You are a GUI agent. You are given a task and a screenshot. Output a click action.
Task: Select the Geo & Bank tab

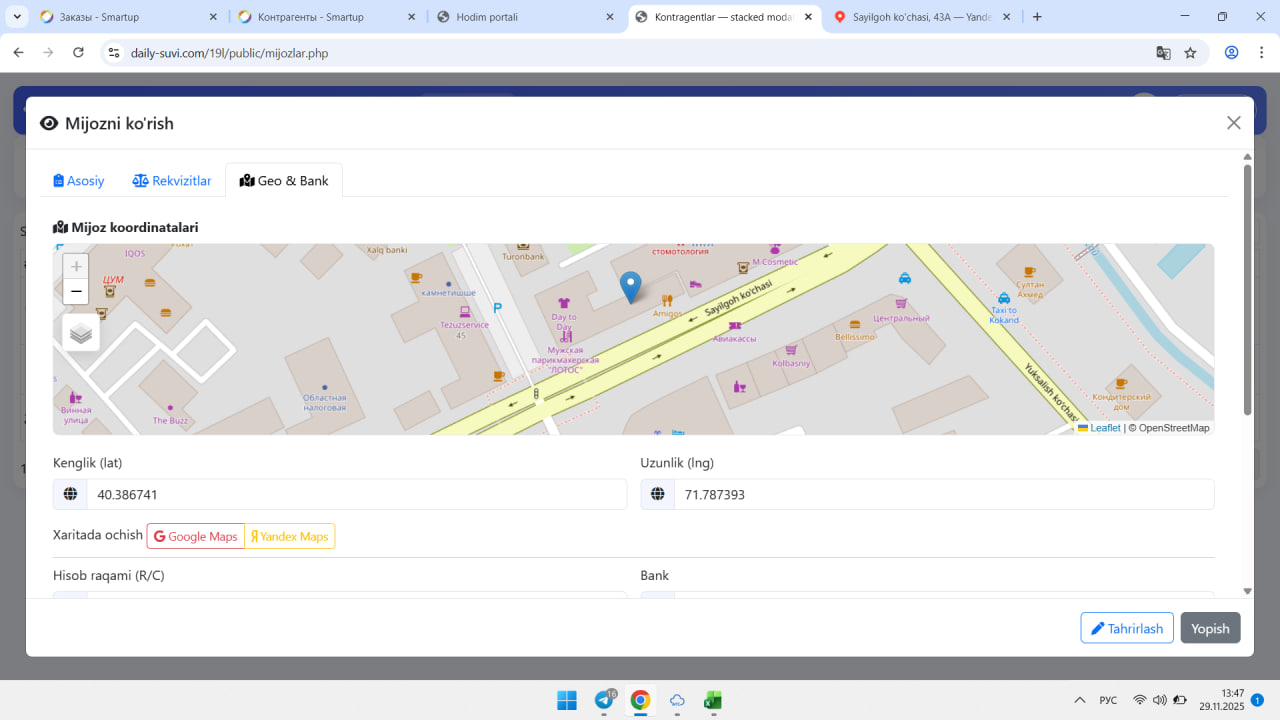pyautogui.click(x=284, y=181)
